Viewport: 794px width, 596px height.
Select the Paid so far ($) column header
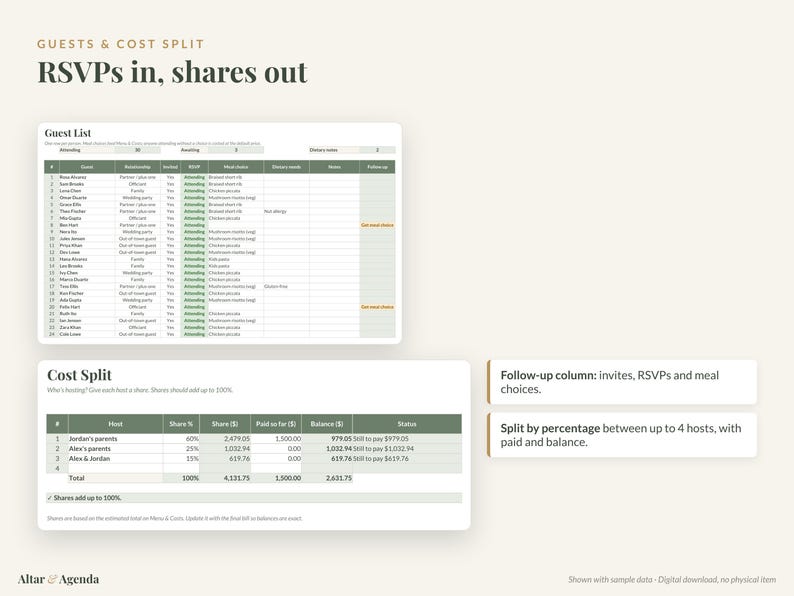point(276,424)
